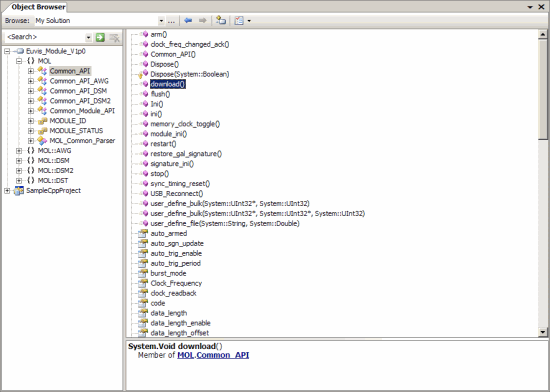Expand the Common_Module_API class node

[31, 111]
